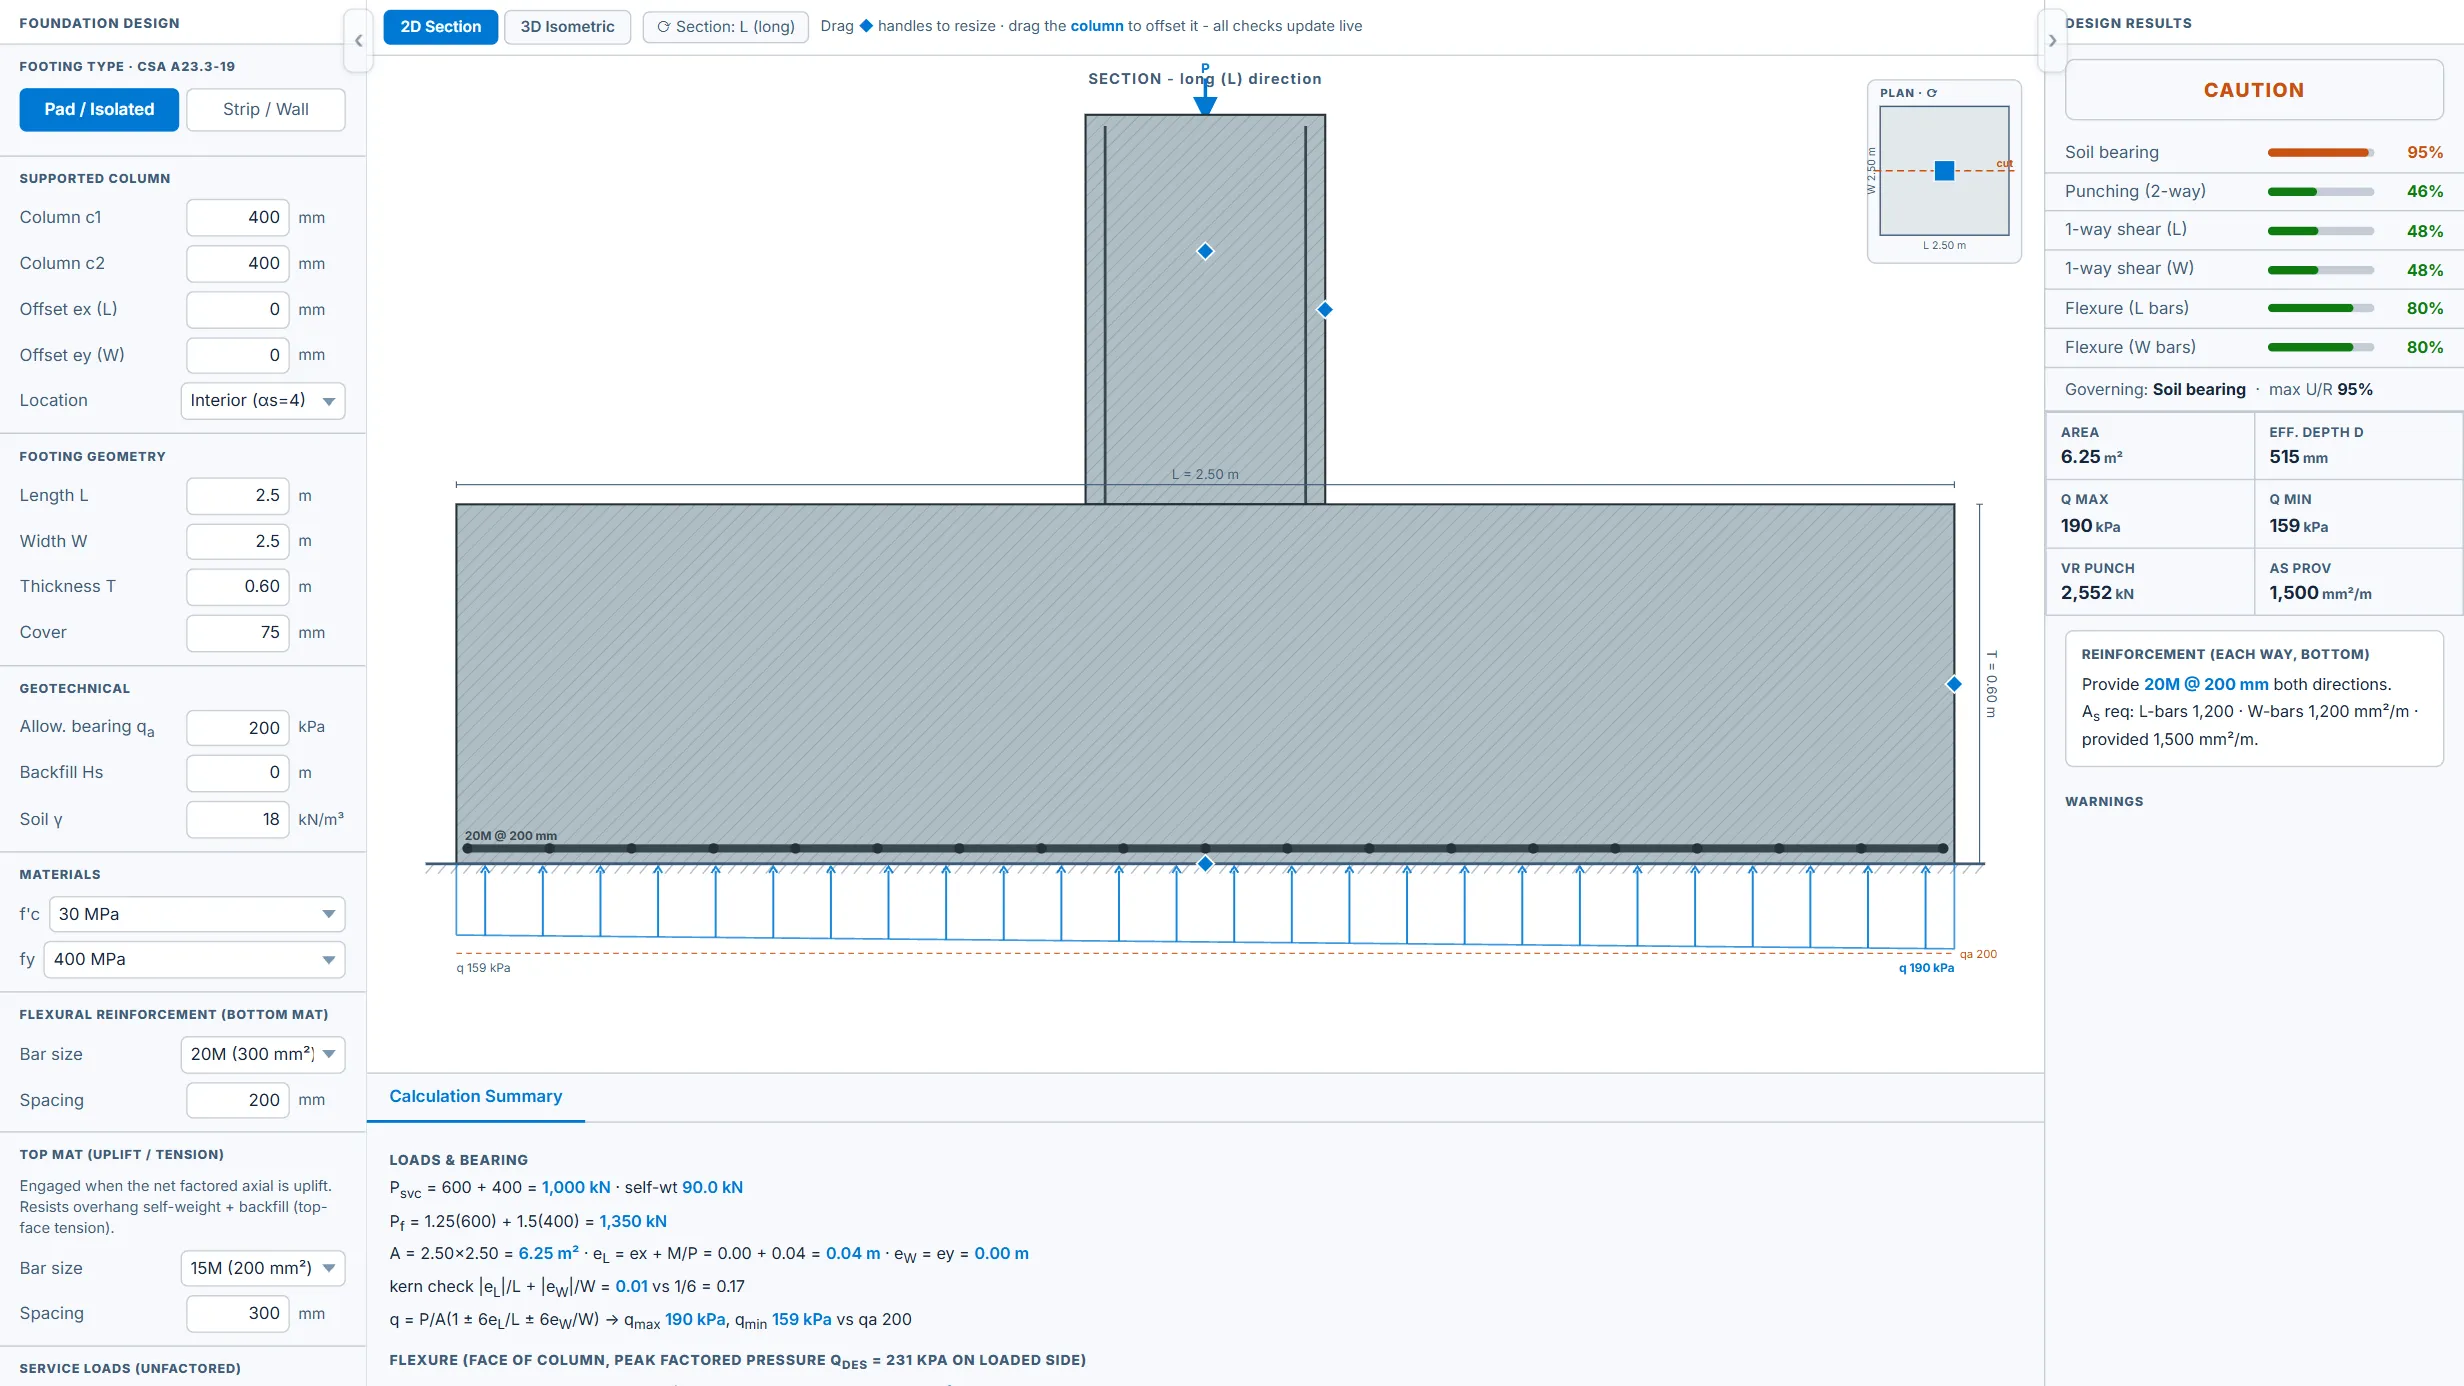Viewport: 2464px width, 1386px height.
Task: Click the Q MIN 159 kPa card
Action: (x=2358, y=514)
